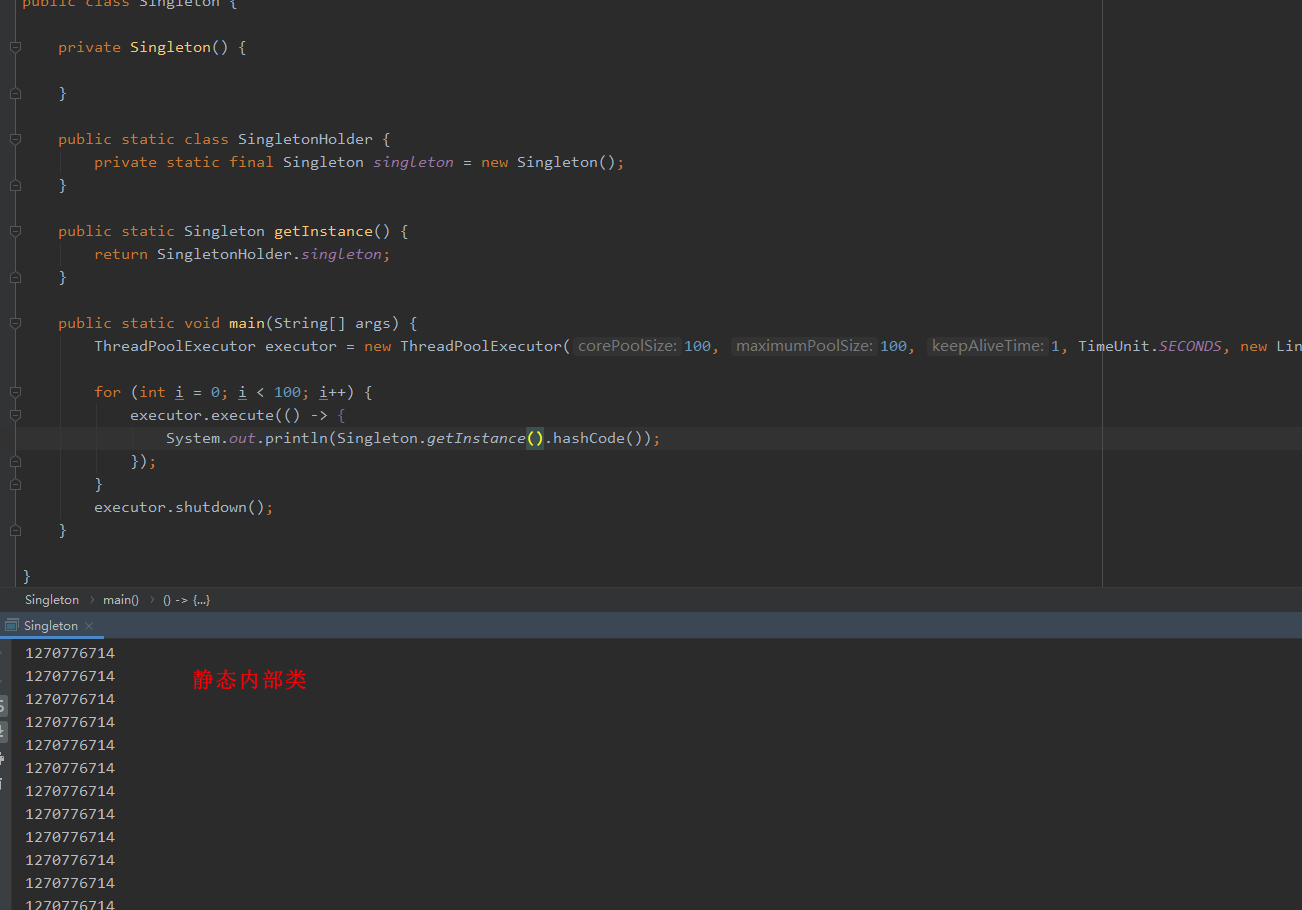
Task: Select the Singleton breadcrumb
Action: click(x=52, y=600)
